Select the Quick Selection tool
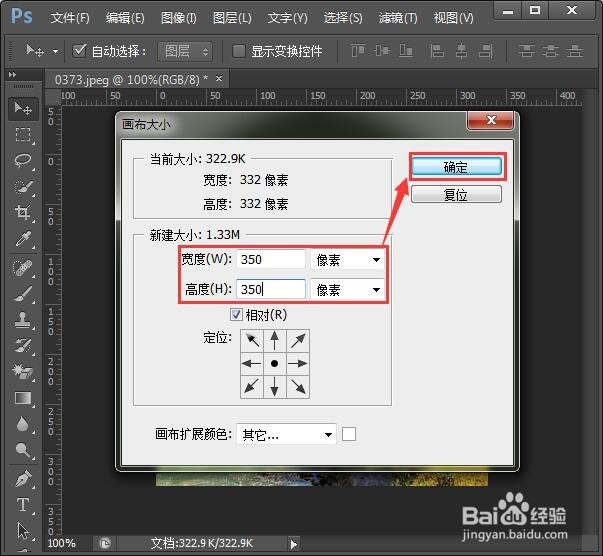The height and width of the screenshot is (556, 603). pos(23,186)
